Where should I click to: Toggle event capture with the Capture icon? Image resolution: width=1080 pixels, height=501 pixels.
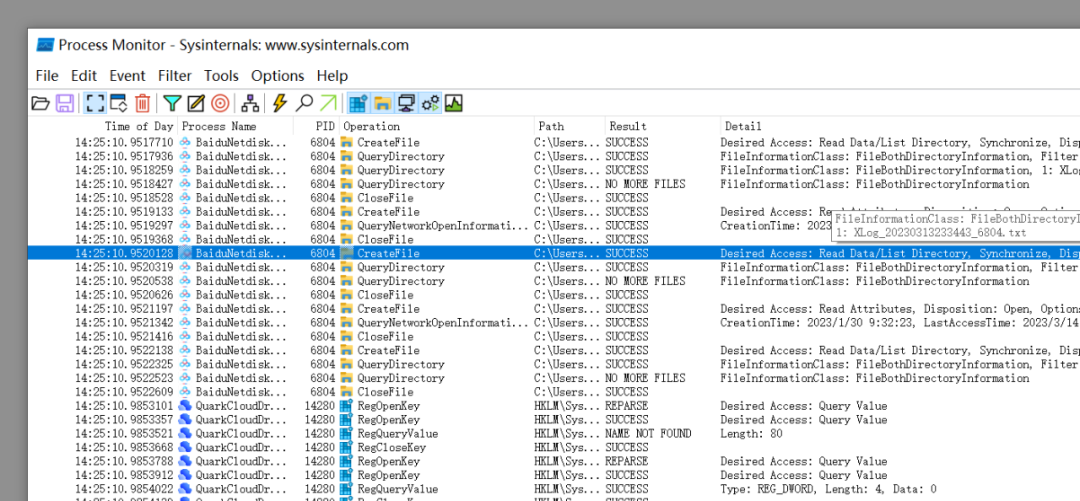click(95, 103)
